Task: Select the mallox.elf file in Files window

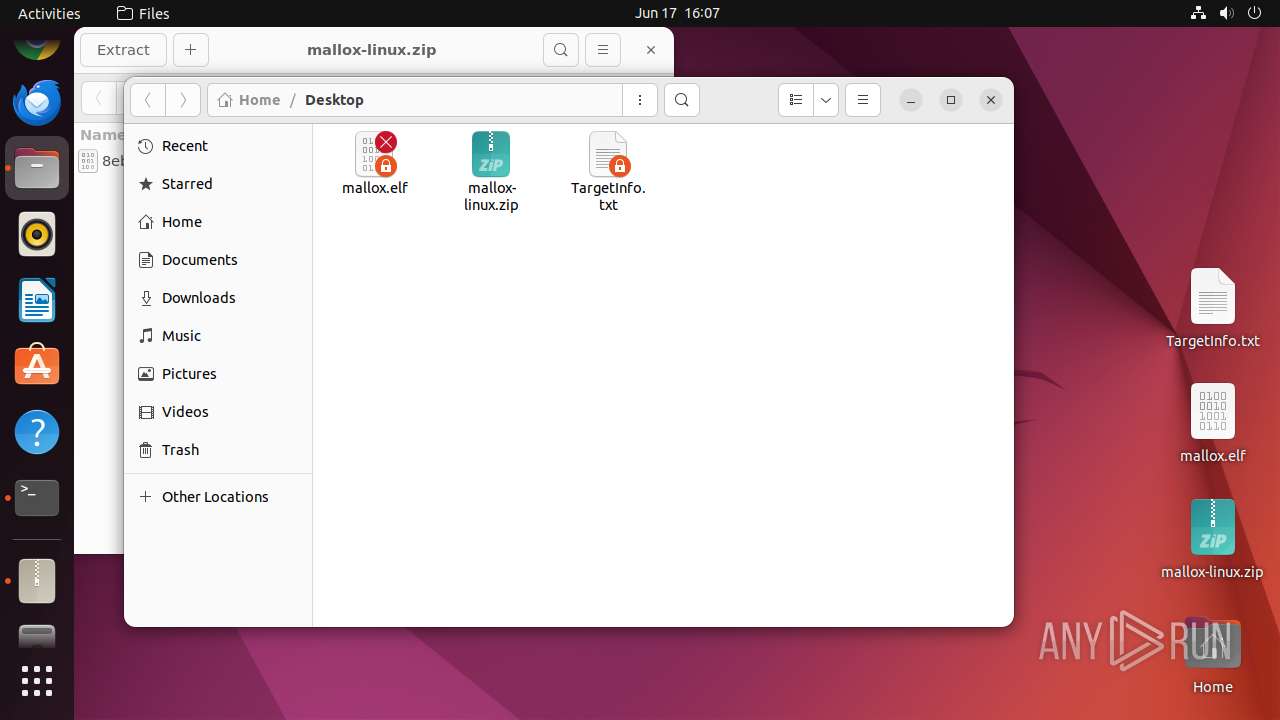Action: click(375, 164)
